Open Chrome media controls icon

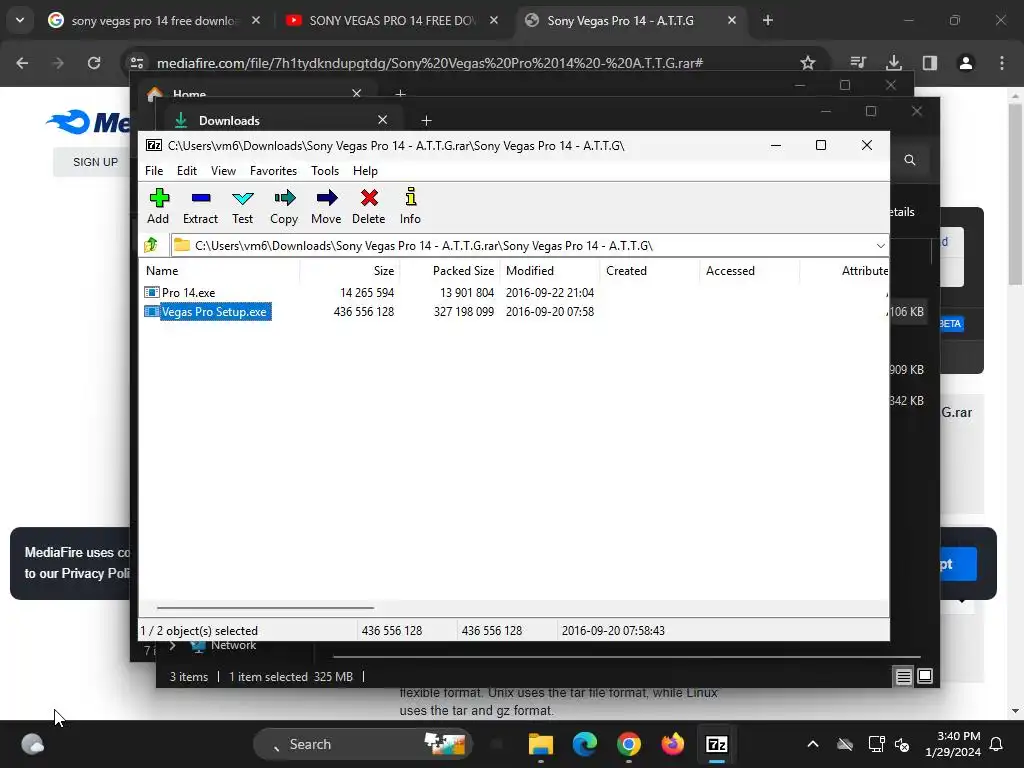pyautogui.click(x=858, y=63)
